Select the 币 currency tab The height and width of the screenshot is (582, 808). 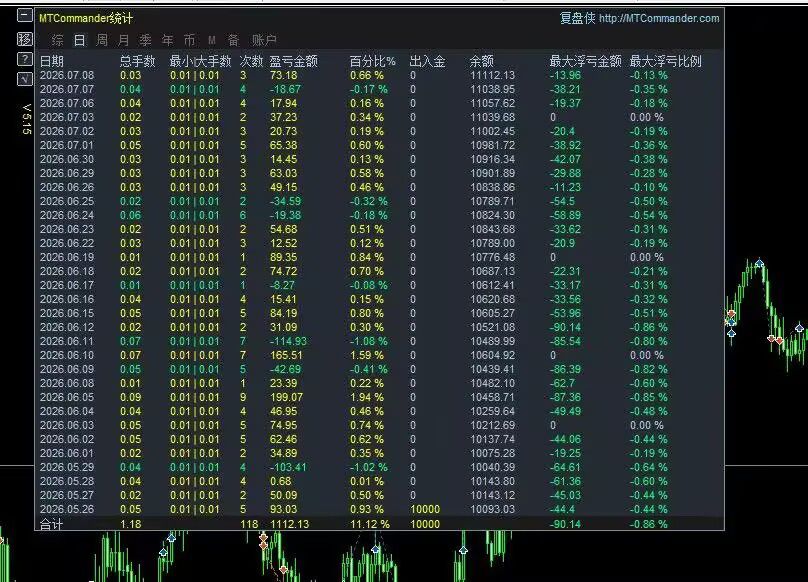(190, 40)
